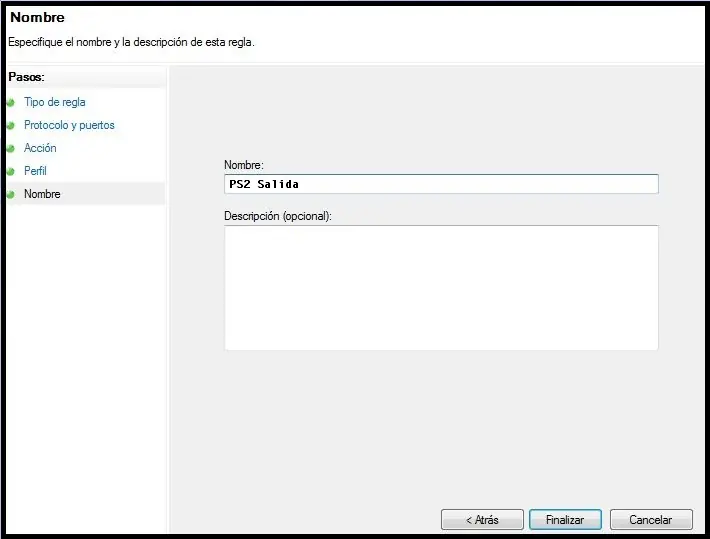Click the Pasos sidebar header
Image resolution: width=710 pixels, height=539 pixels.
click(x=27, y=77)
